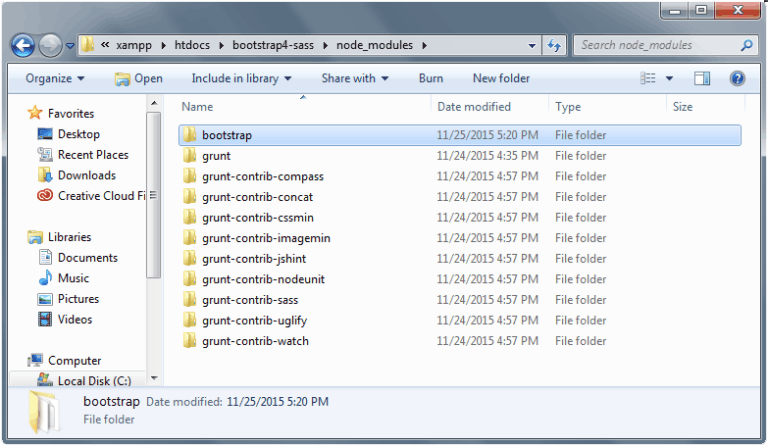Open the change view dropdown arrow

670,78
